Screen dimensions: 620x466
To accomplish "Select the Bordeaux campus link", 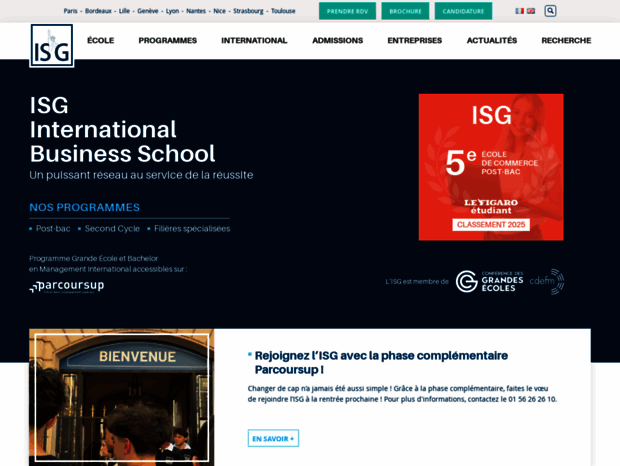I will 98,11.
